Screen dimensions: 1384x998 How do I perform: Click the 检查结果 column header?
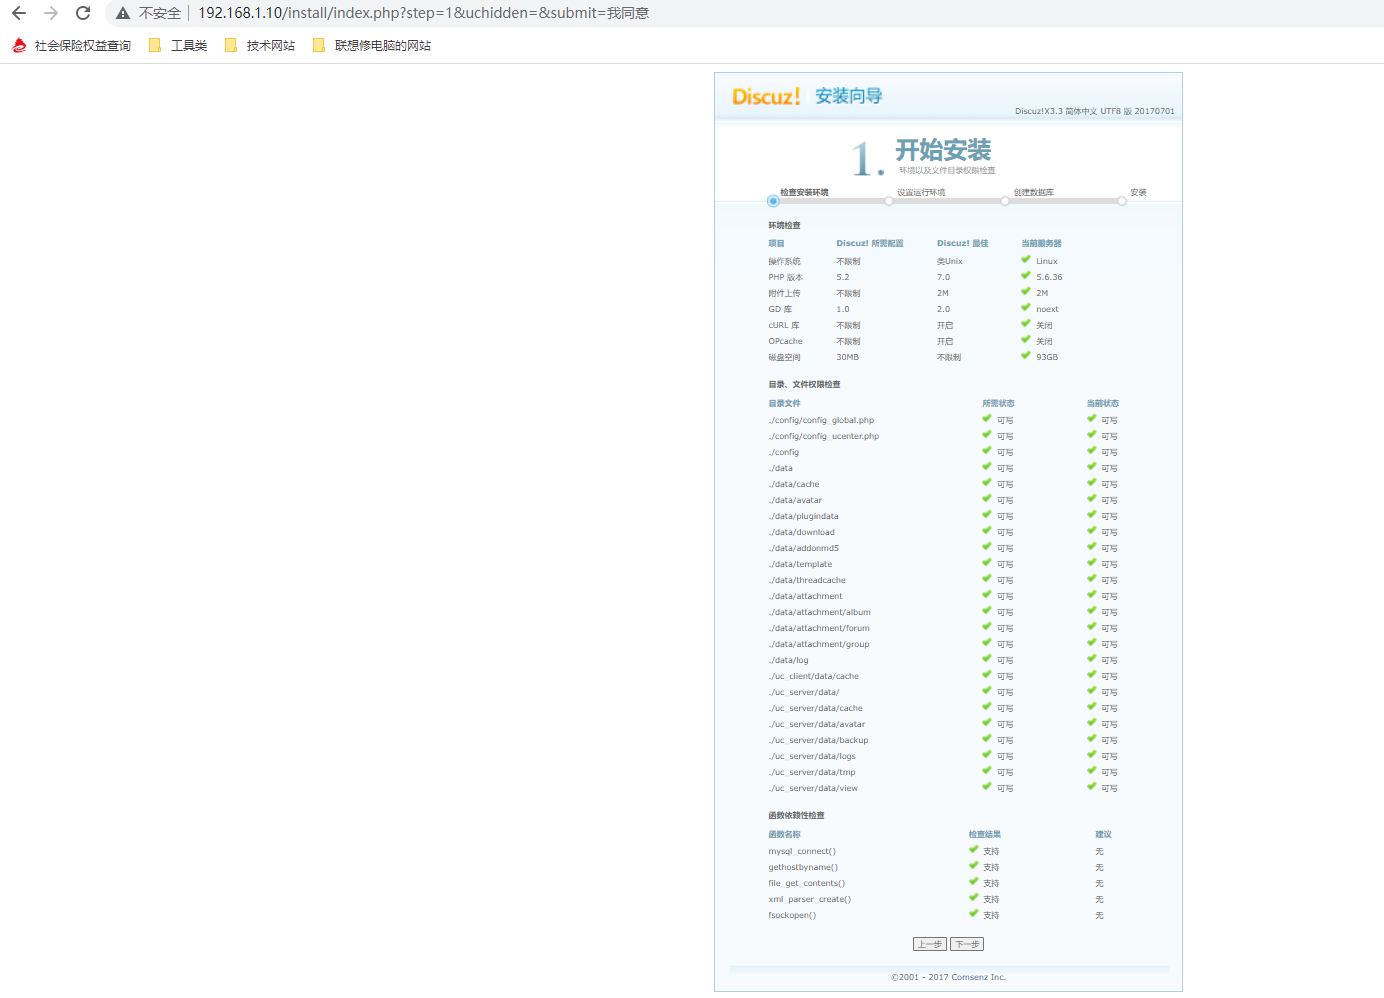[x=984, y=834]
